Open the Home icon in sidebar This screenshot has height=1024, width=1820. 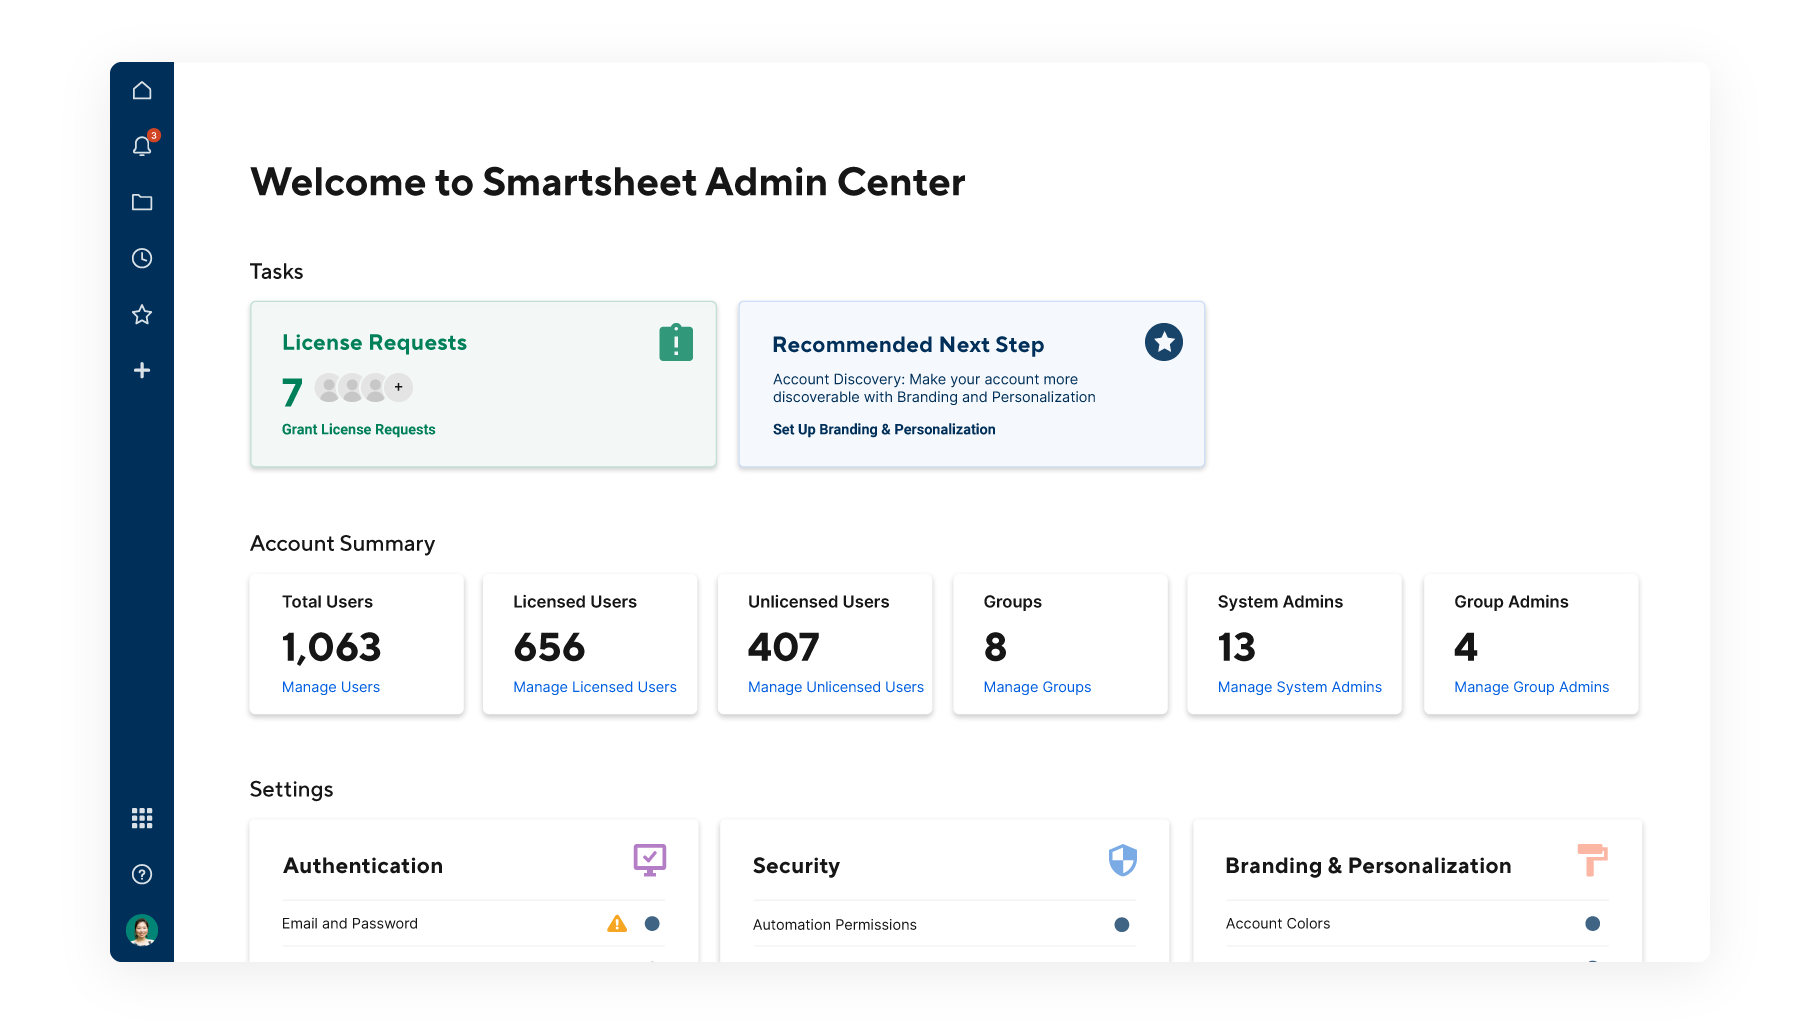[142, 91]
